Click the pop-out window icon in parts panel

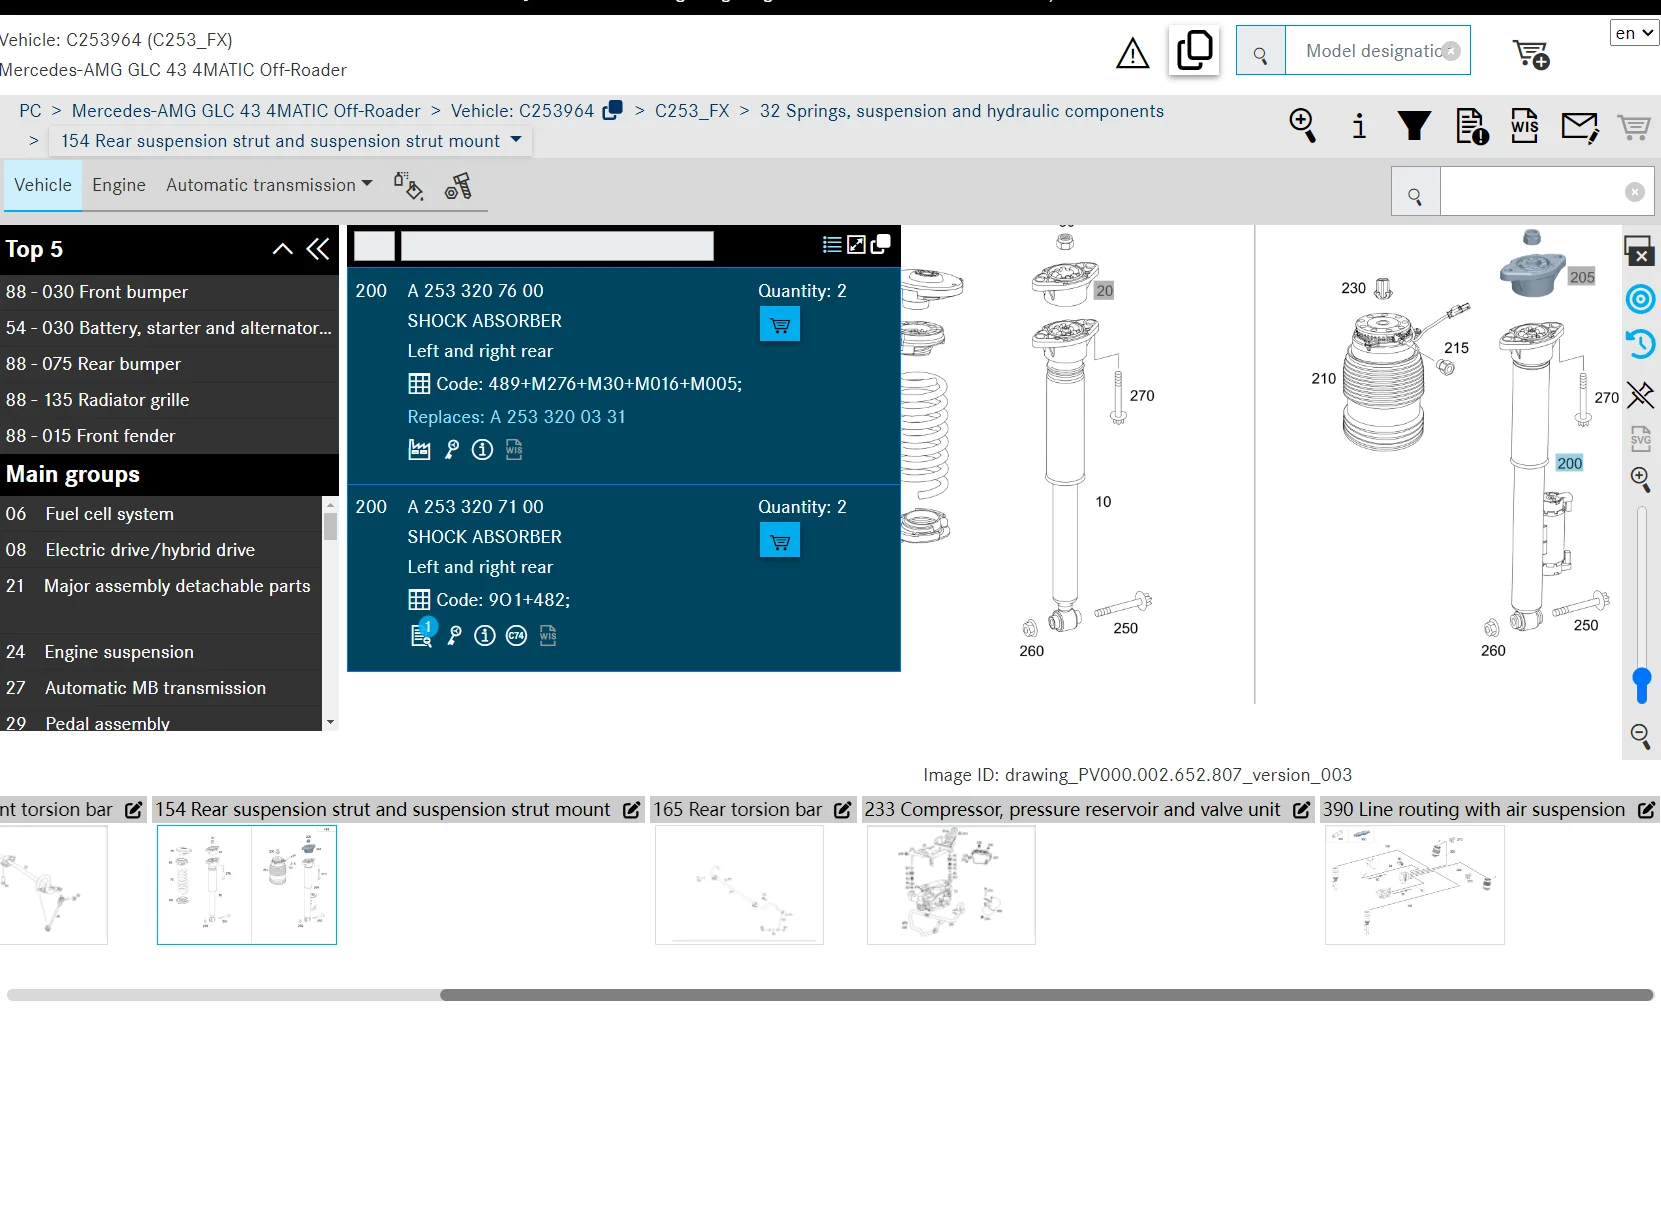pos(881,244)
